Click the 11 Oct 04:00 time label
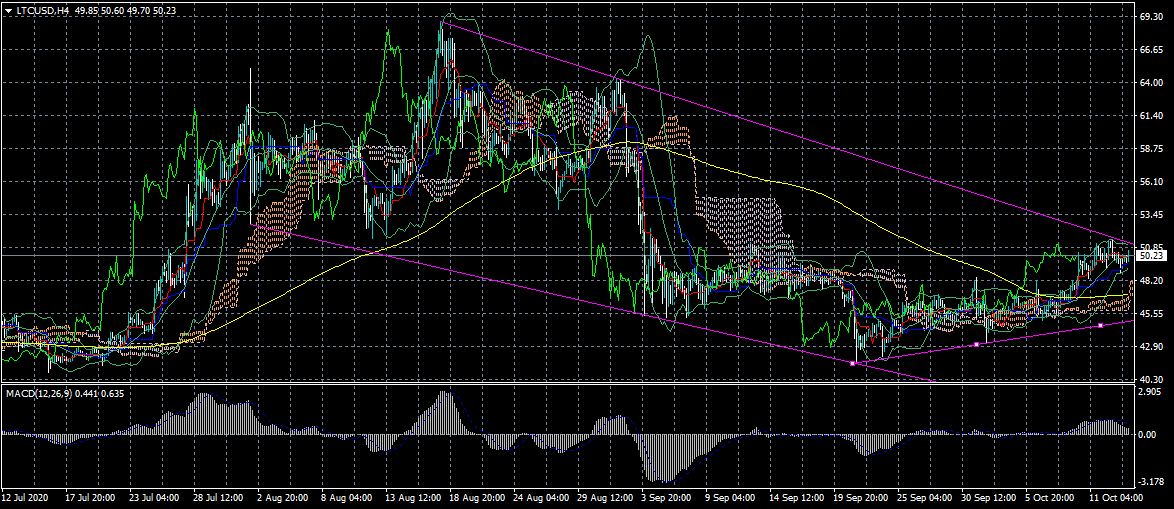The height and width of the screenshot is (509, 1174). point(1116,497)
